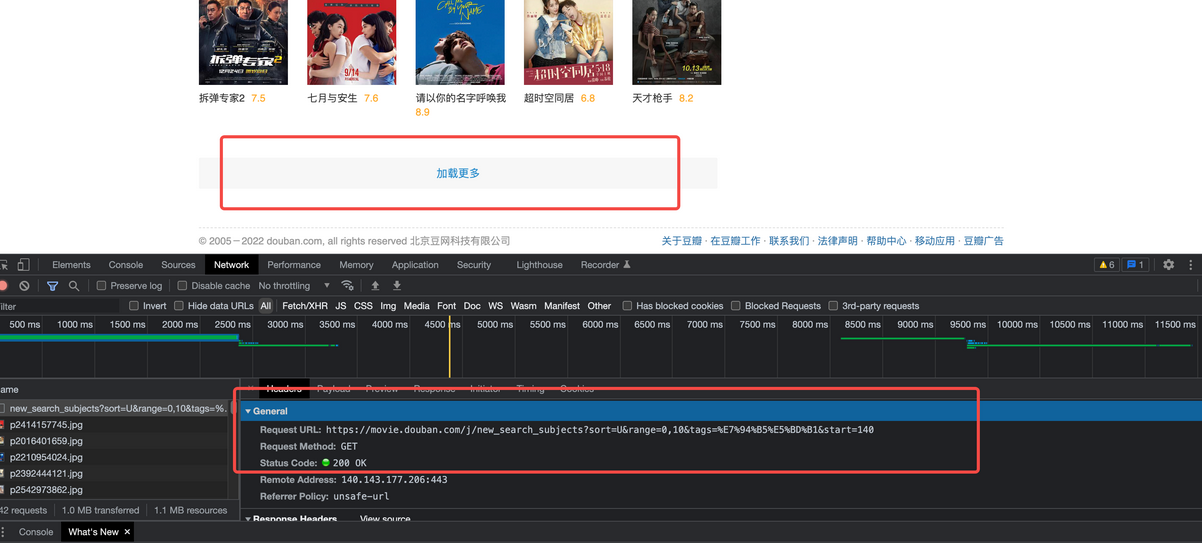Click the 七月与安生 movie poster
Image resolution: width=1202 pixels, height=543 pixels.
tap(351, 42)
